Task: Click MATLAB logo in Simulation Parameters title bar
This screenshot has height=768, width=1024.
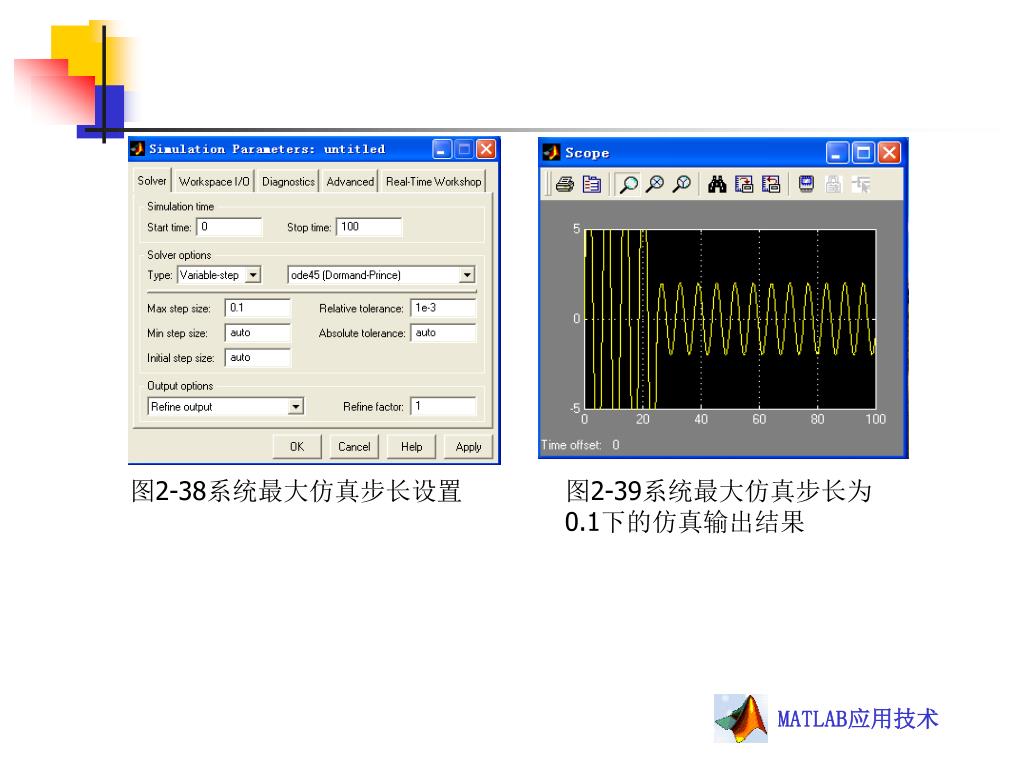Action: [137, 149]
